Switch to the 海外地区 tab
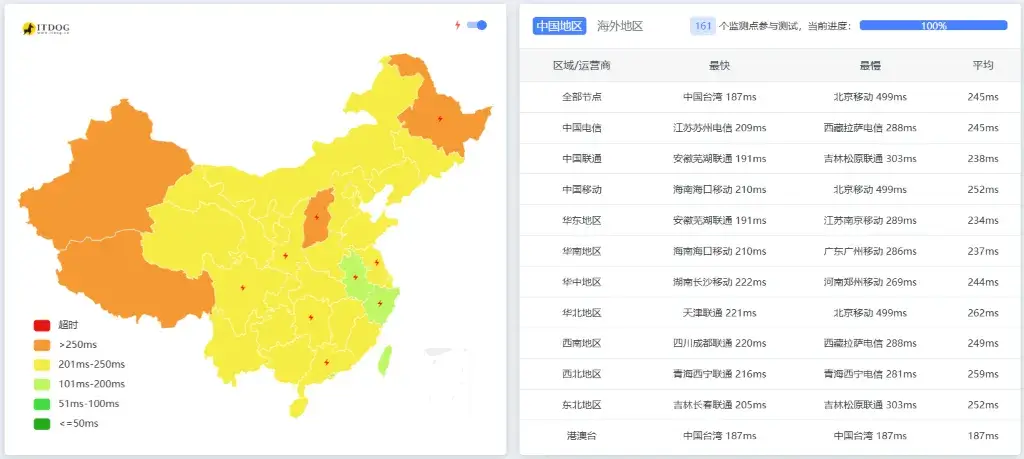 (620, 26)
